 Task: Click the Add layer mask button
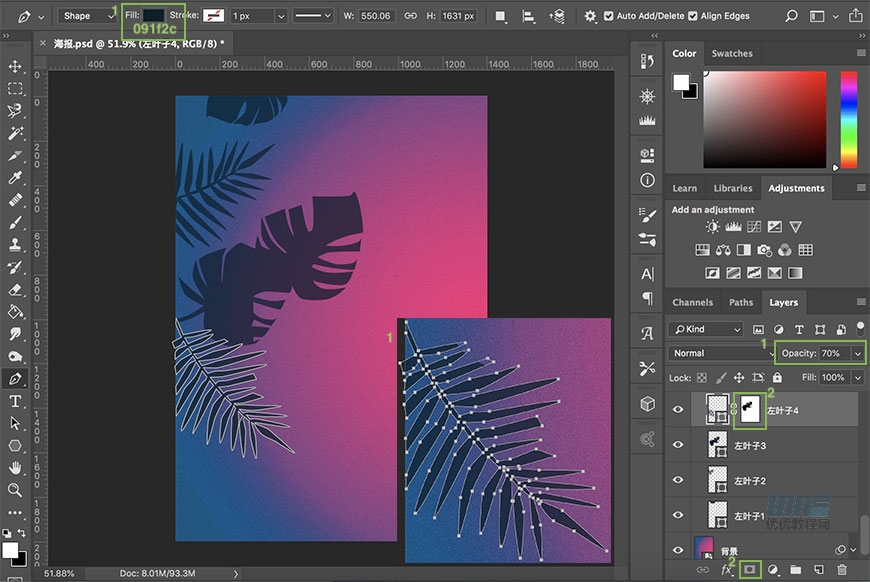750,569
